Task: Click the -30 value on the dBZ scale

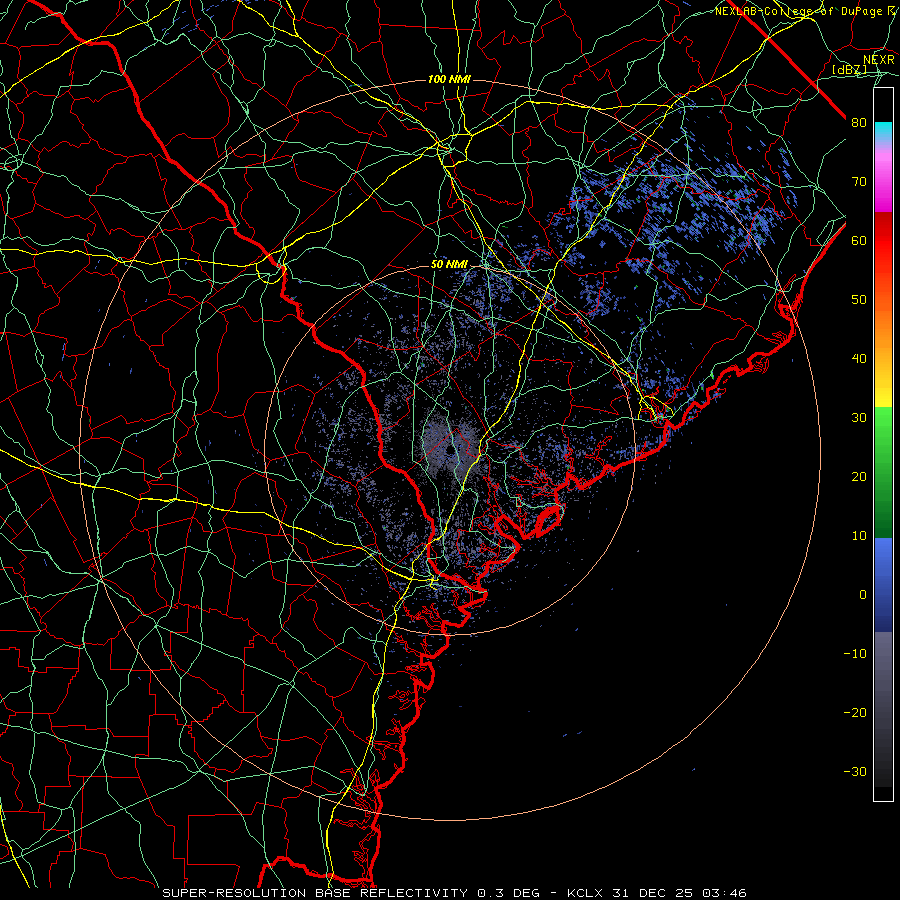Action: (x=855, y=771)
